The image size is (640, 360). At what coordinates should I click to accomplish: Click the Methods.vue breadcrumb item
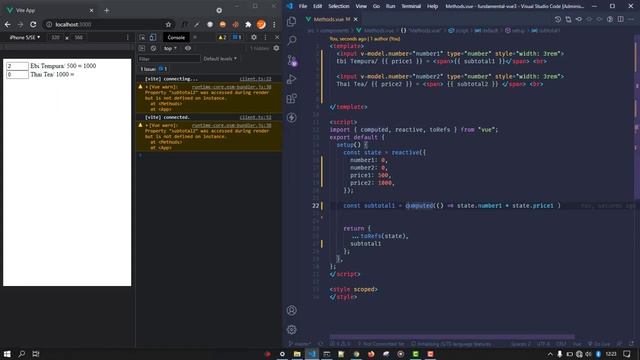pyautogui.click(x=379, y=30)
